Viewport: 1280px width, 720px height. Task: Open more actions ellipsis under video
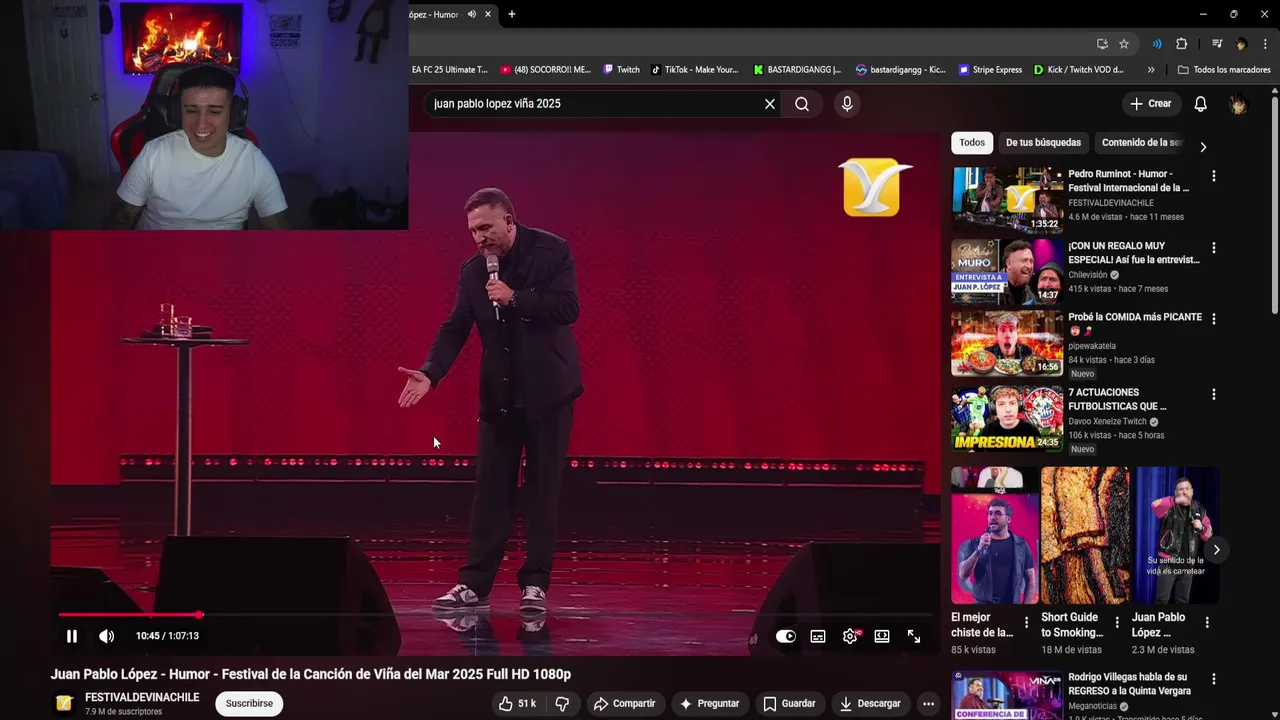coord(928,704)
